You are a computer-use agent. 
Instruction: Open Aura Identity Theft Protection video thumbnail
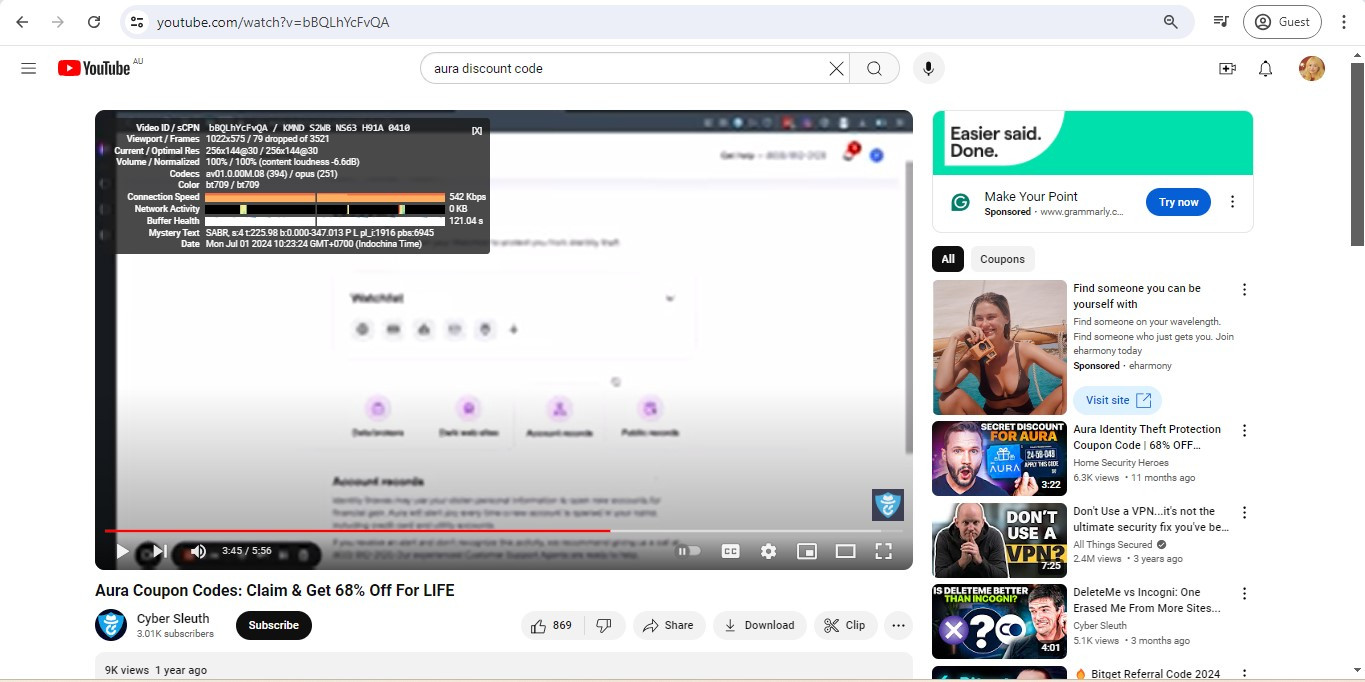[999, 458]
